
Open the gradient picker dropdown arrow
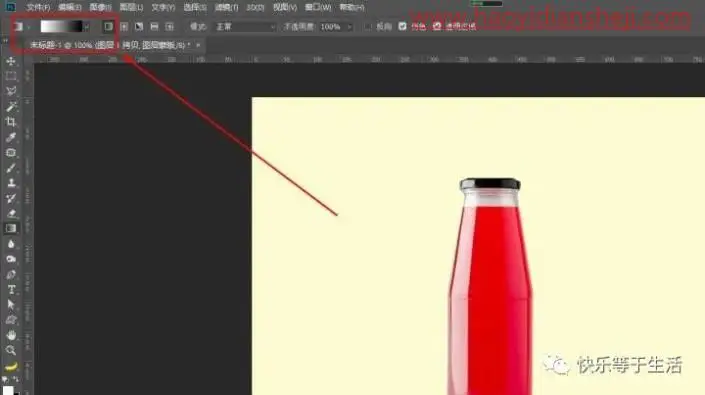[87, 27]
